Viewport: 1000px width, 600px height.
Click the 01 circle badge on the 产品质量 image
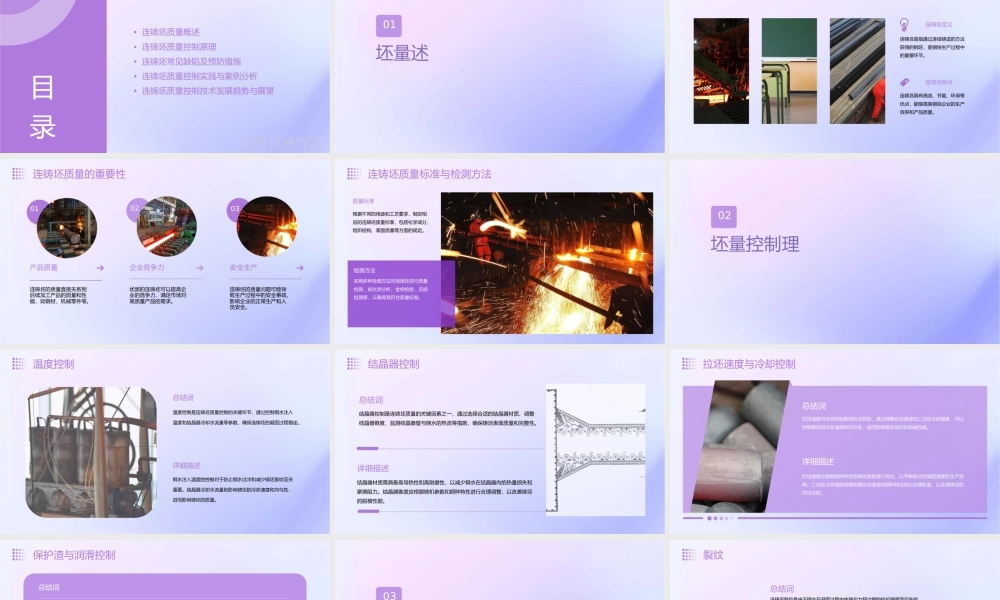tap(34, 209)
